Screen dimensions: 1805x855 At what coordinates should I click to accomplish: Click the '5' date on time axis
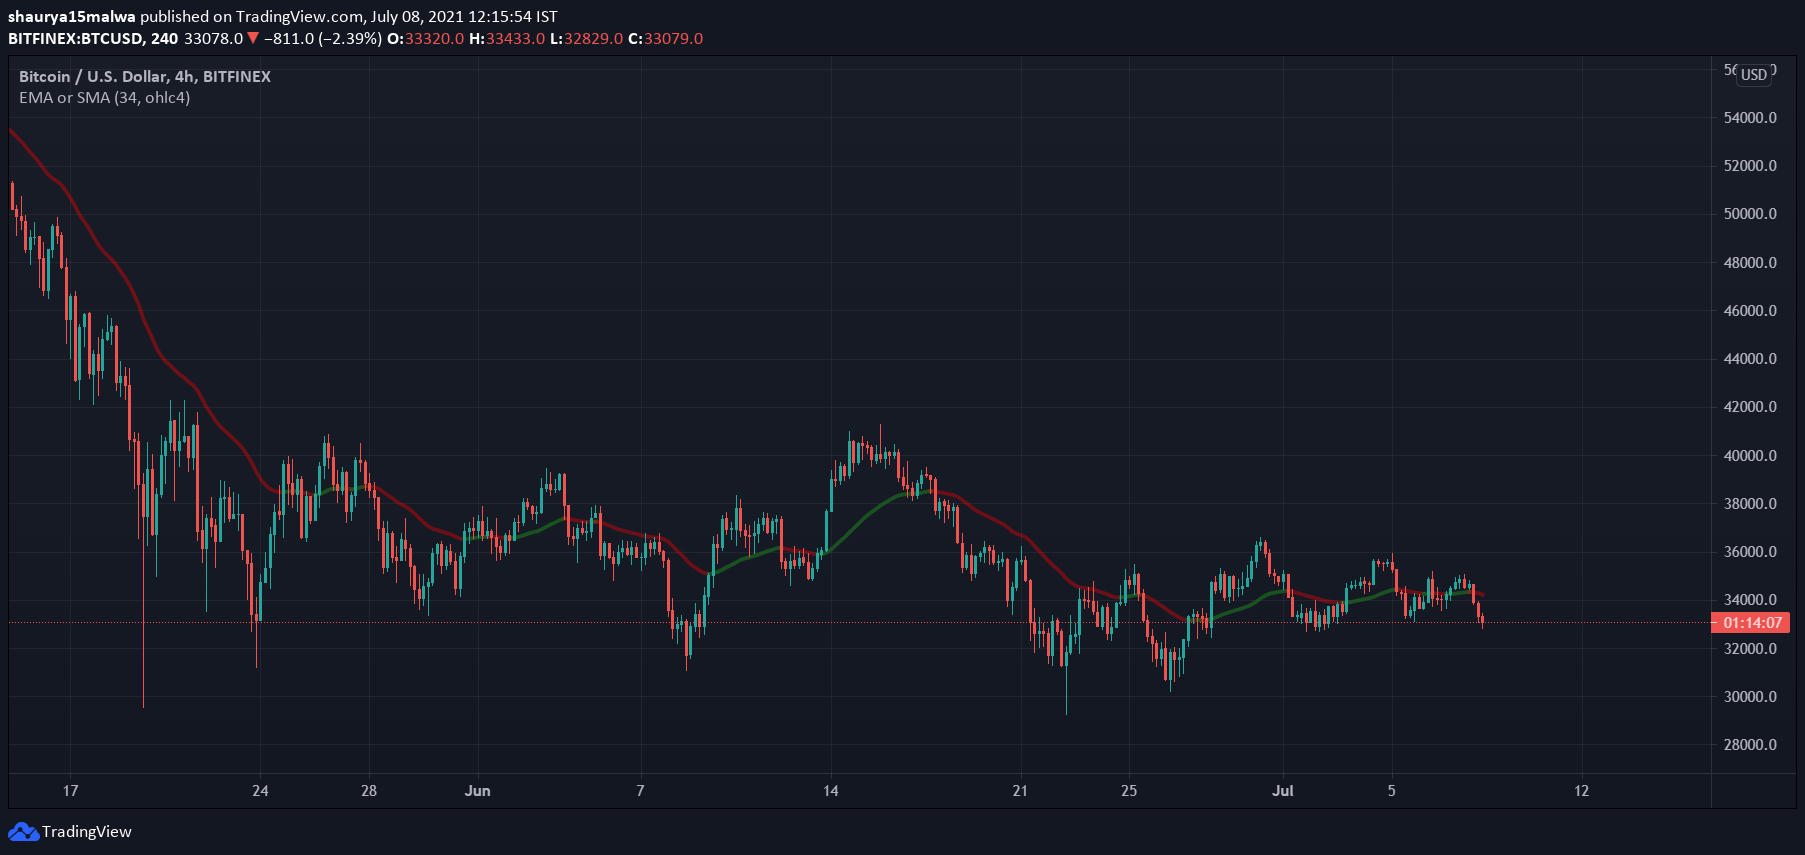(1391, 791)
